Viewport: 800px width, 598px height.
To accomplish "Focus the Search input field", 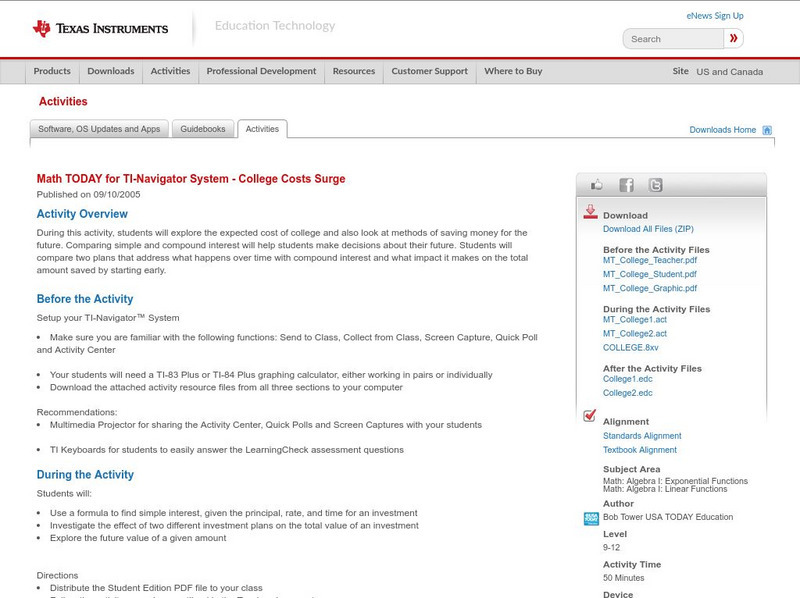I will 673,39.
